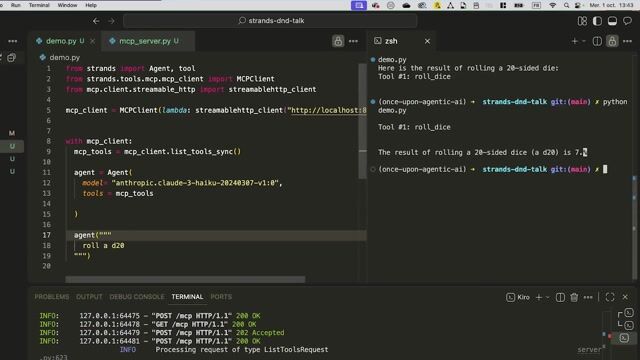Open the Wi-Fi status menu

[x=553, y=5]
